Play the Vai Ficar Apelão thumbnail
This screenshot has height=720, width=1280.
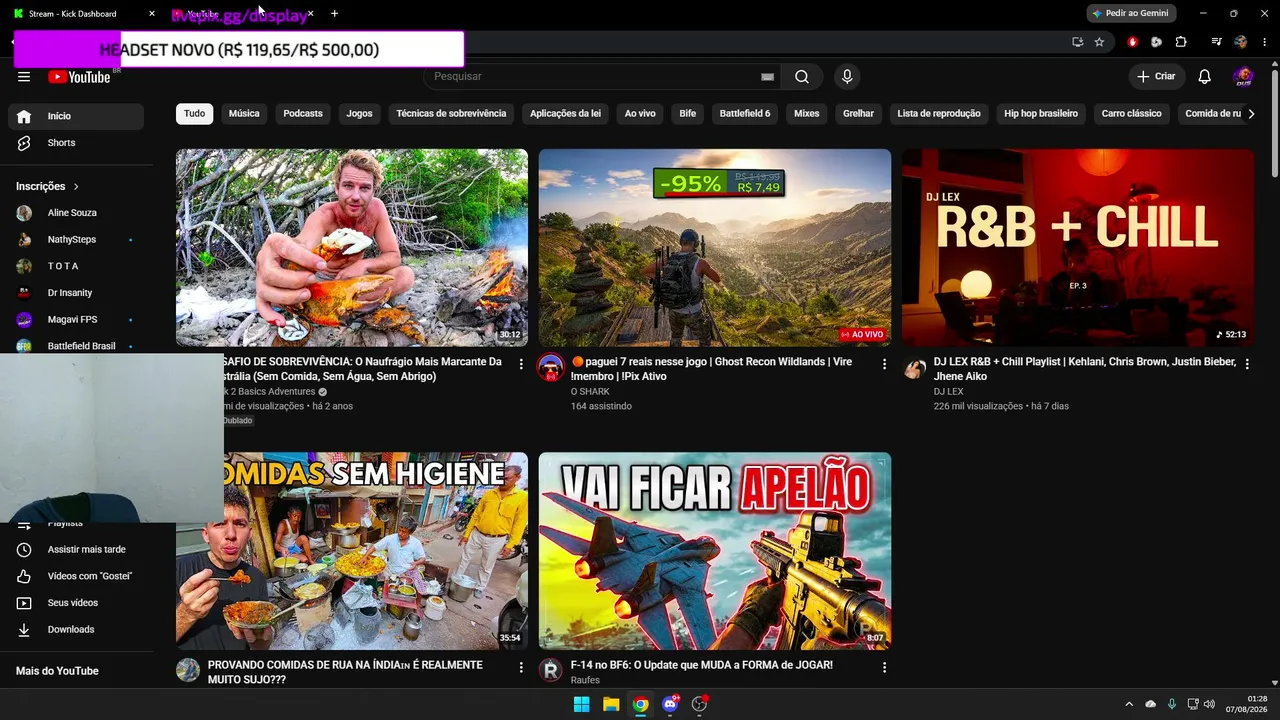click(x=715, y=551)
